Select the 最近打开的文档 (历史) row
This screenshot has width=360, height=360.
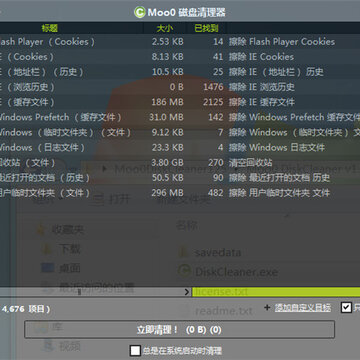tap(180, 178)
